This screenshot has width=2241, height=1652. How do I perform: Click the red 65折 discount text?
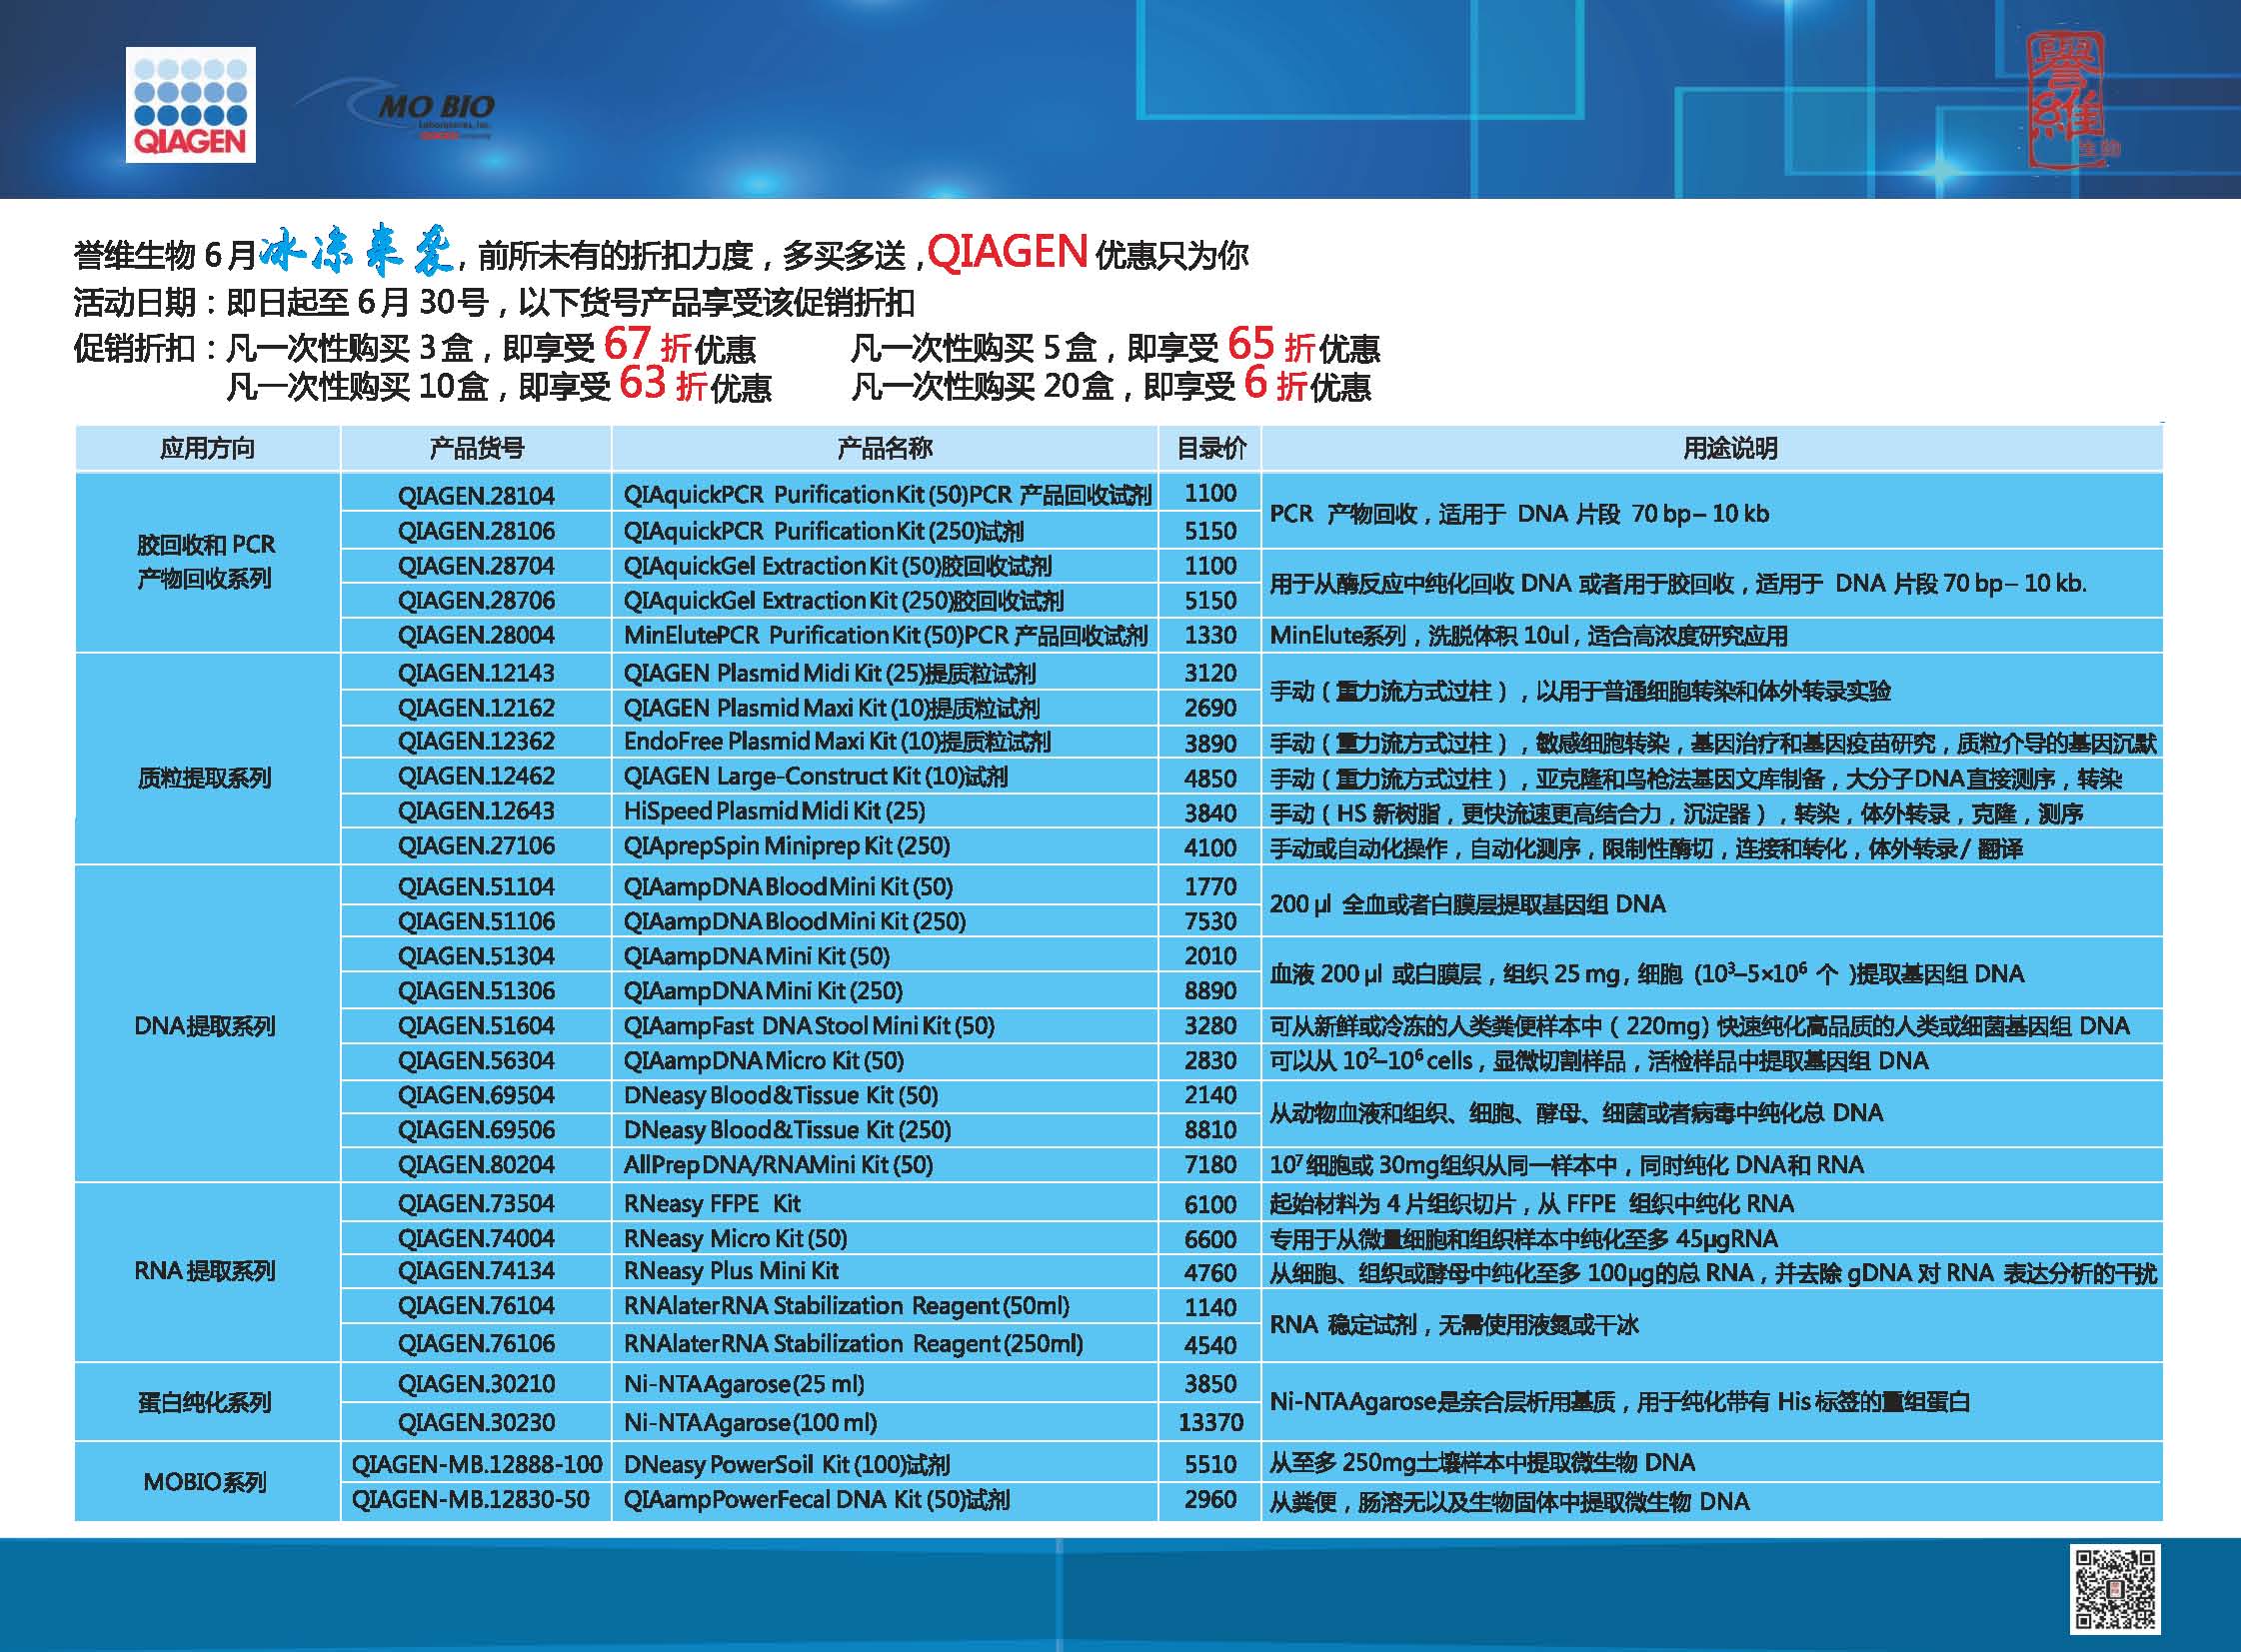click(1271, 345)
